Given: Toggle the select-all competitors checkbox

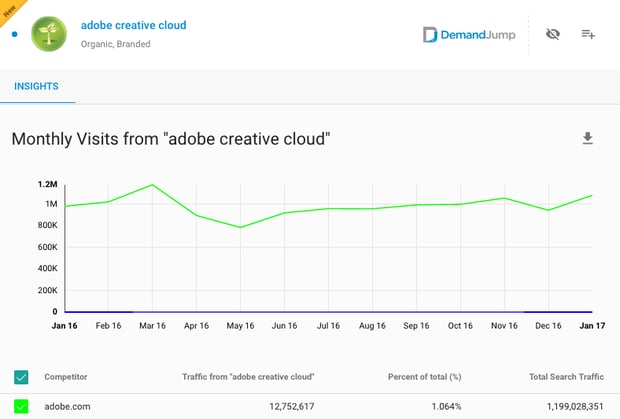Looking at the screenshot, I should click(x=21, y=377).
